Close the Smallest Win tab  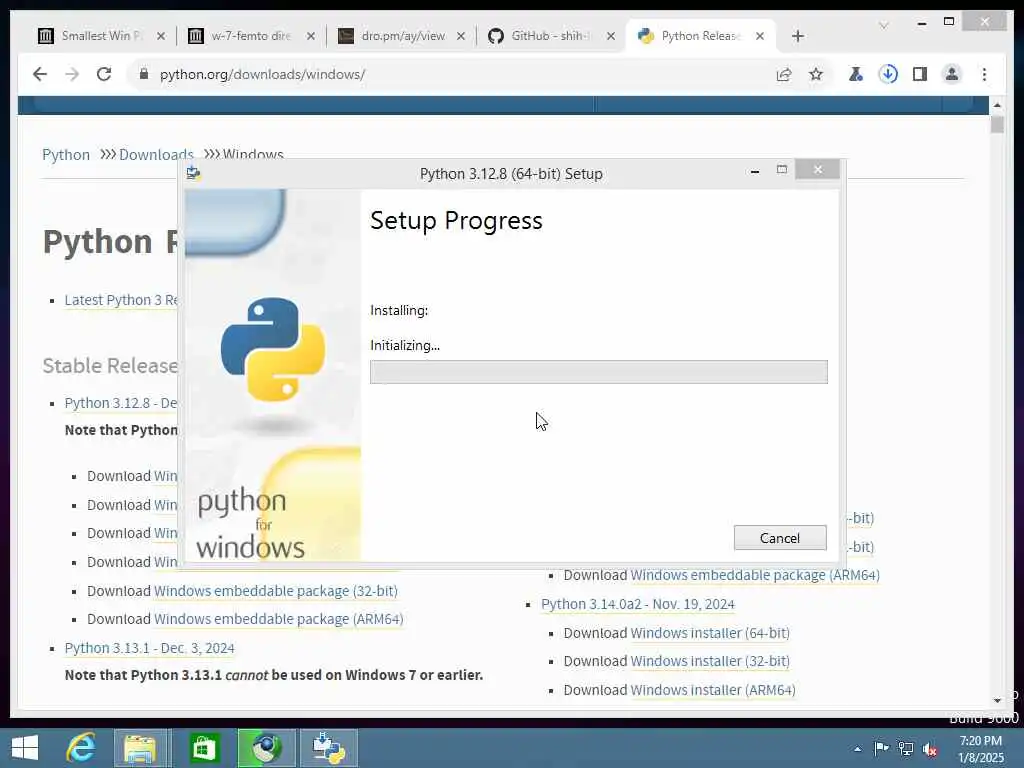161,37
